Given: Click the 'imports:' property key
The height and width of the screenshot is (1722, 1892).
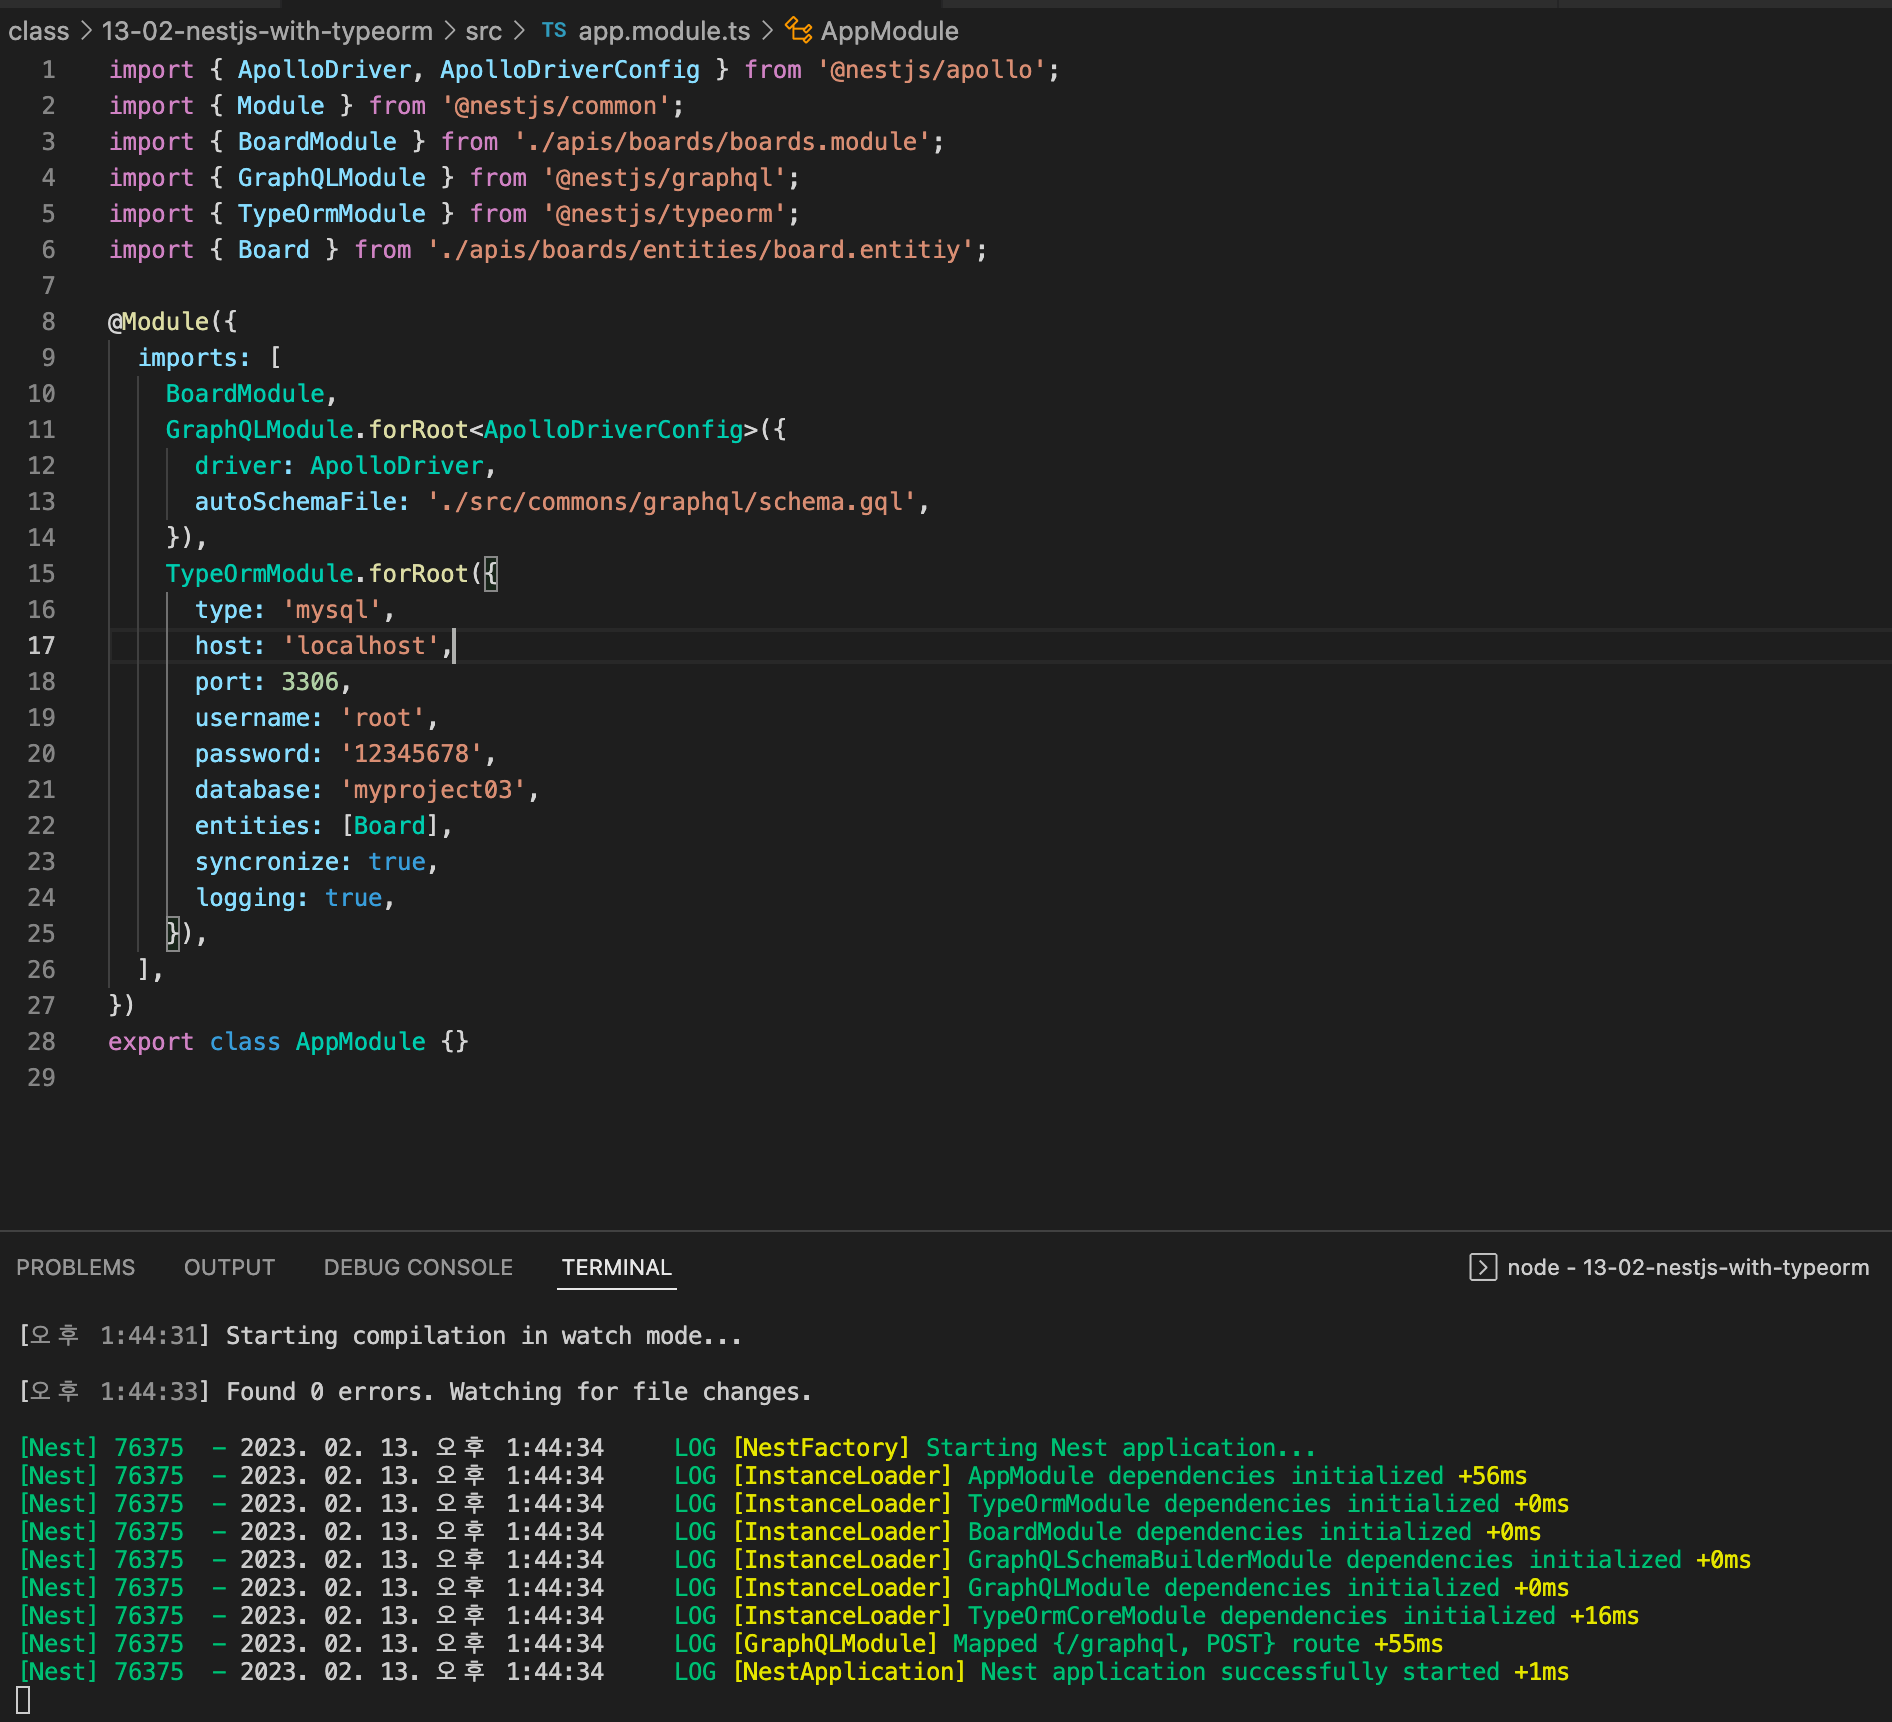Looking at the screenshot, I should [194, 357].
